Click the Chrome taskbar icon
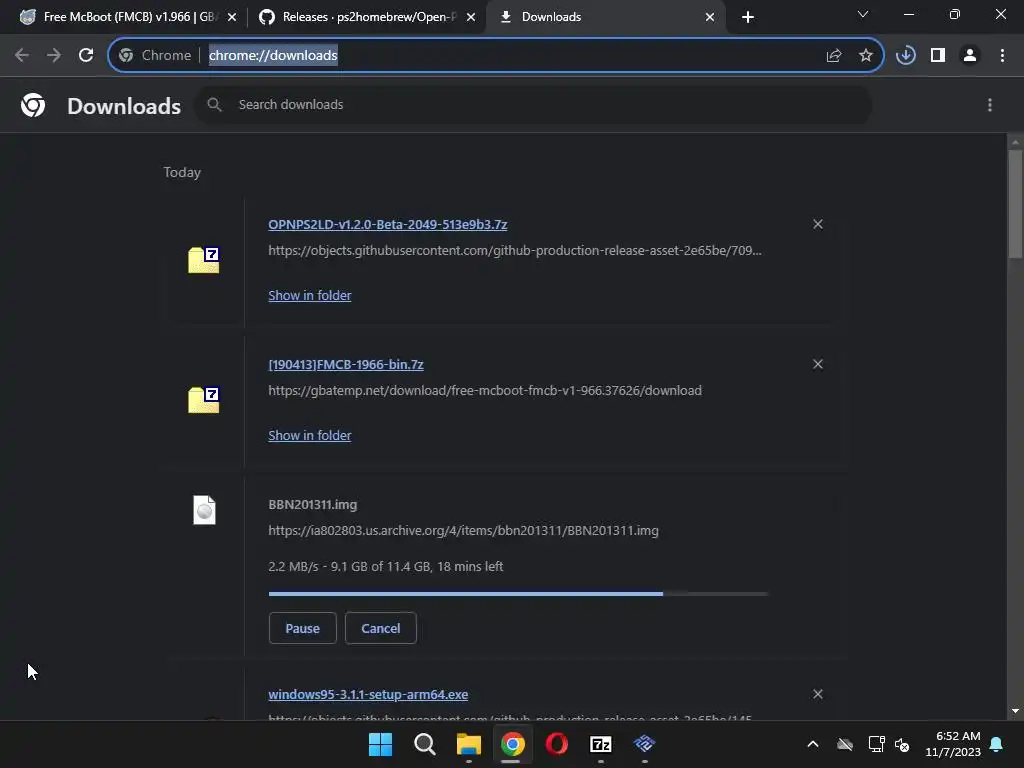Viewport: 1024px width, 768px height. (513, 744)
